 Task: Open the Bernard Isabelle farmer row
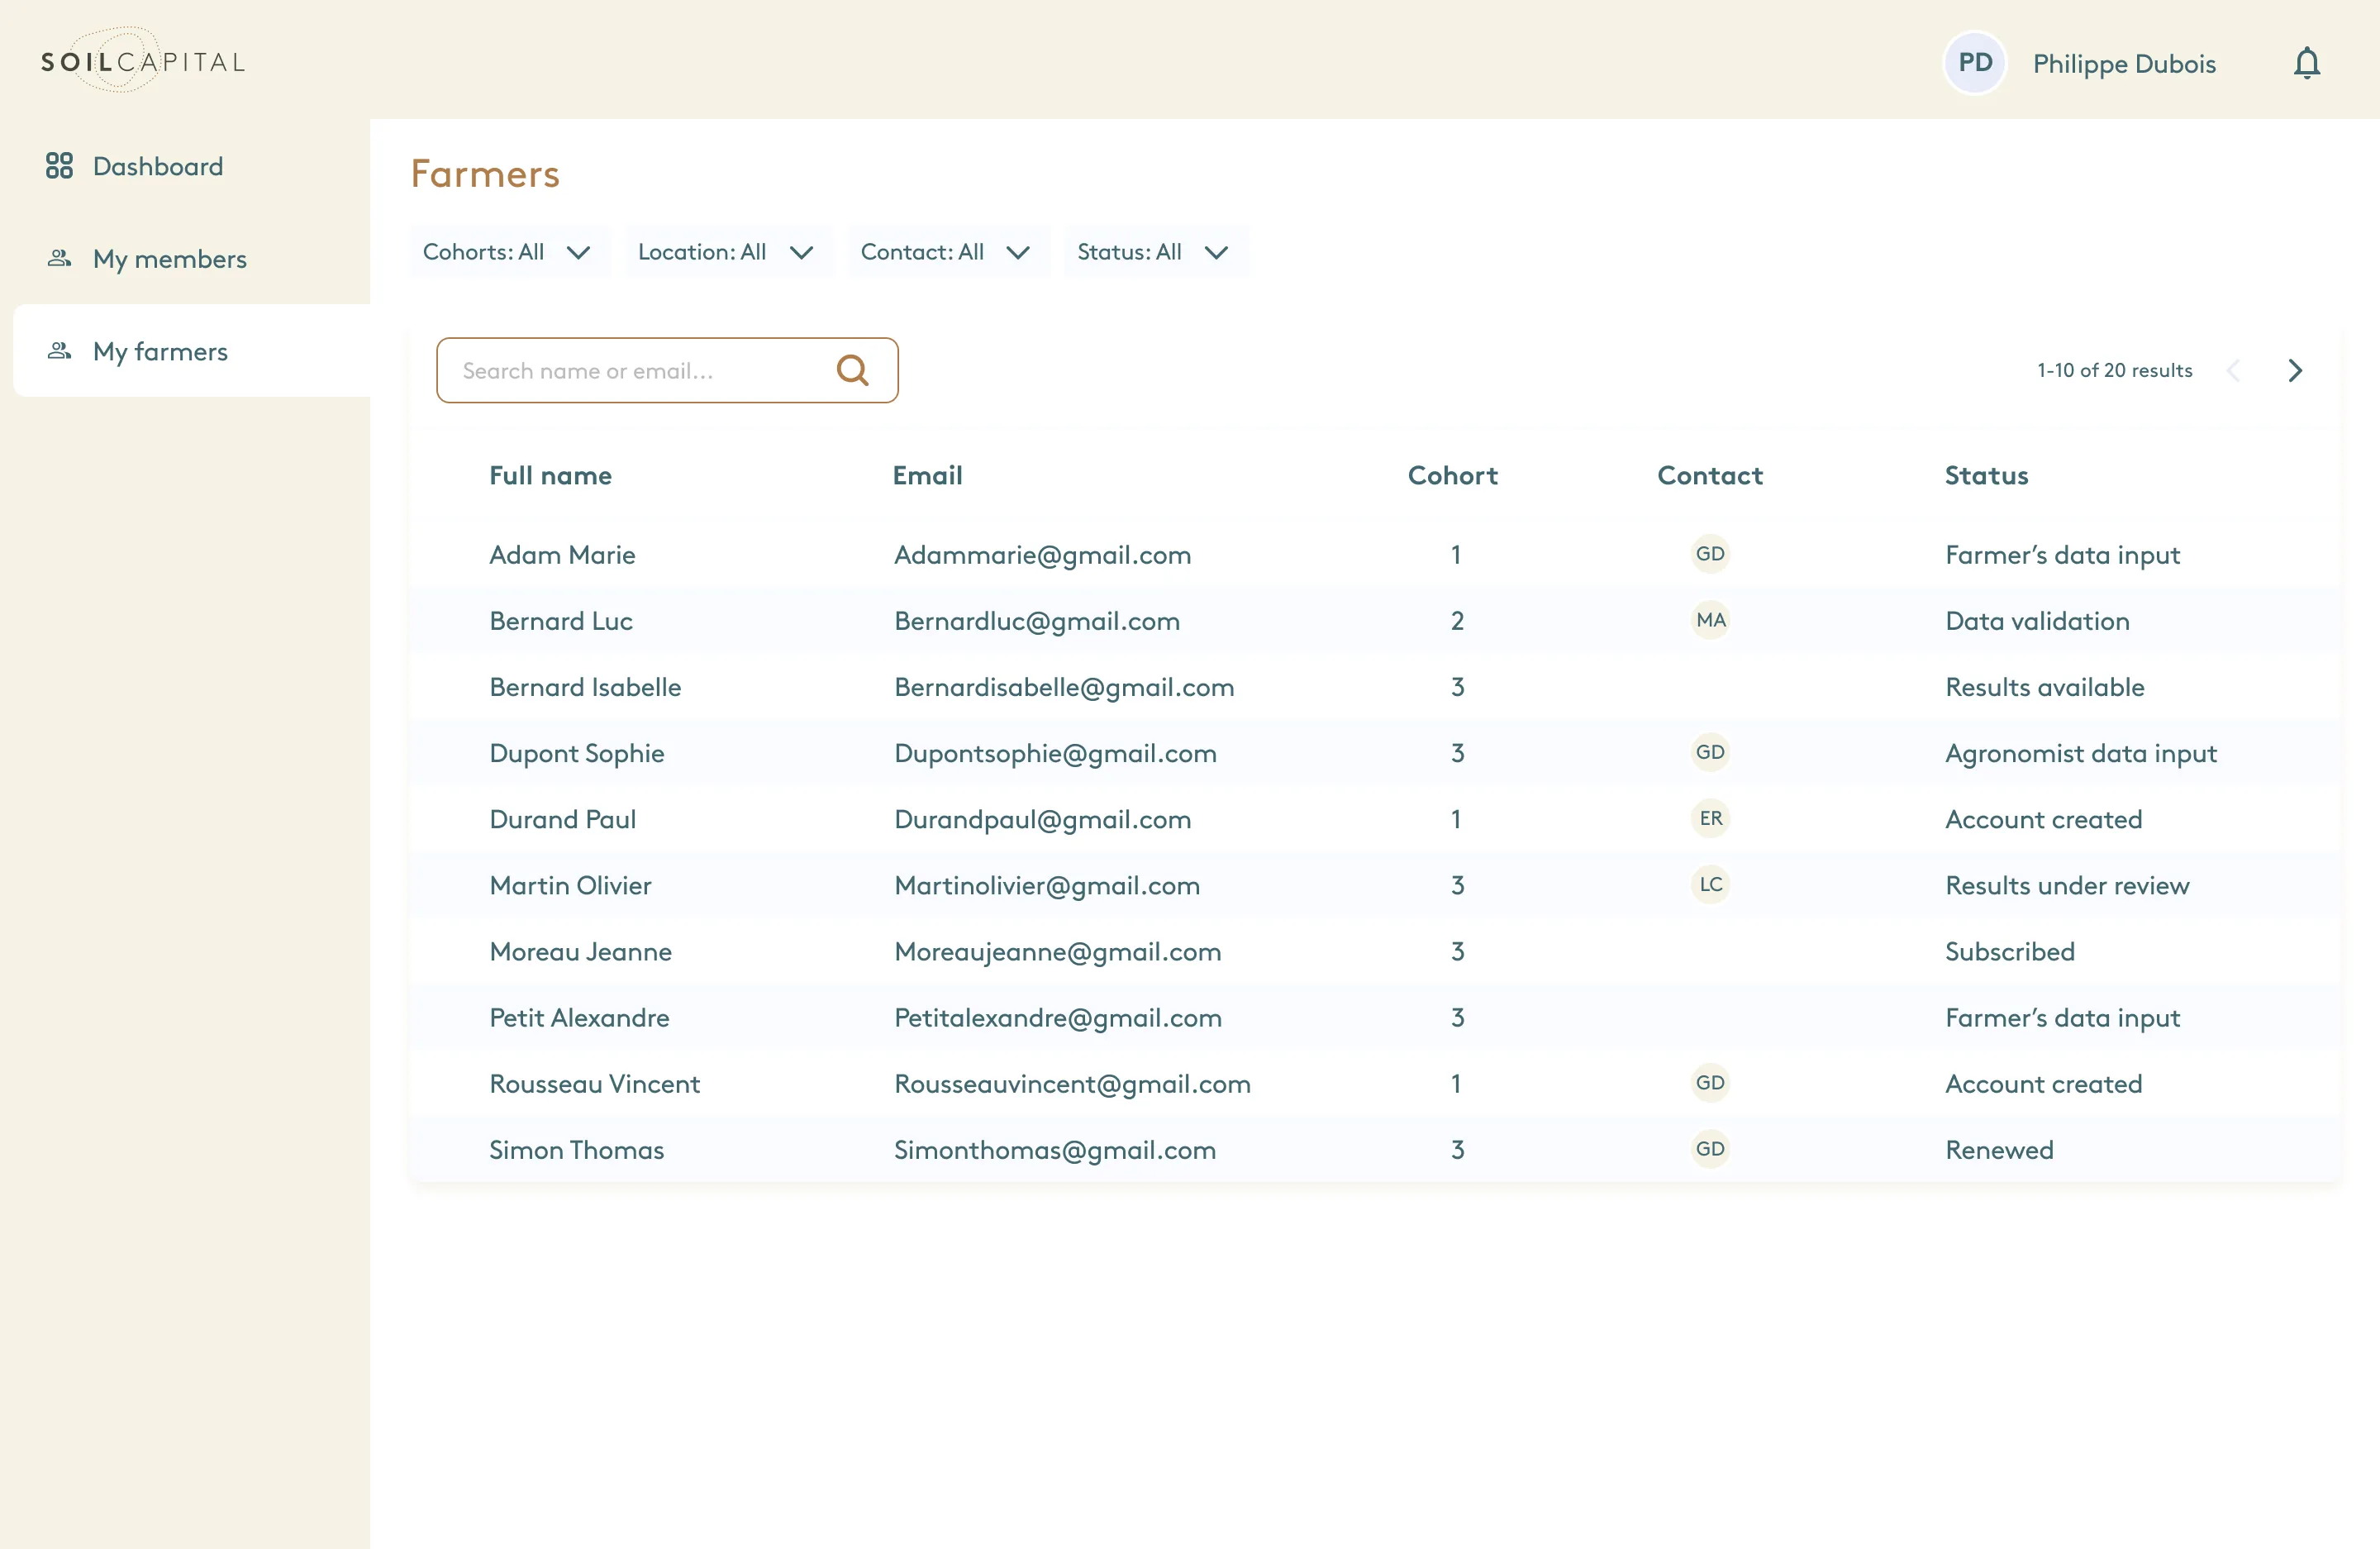(1375, 687)
